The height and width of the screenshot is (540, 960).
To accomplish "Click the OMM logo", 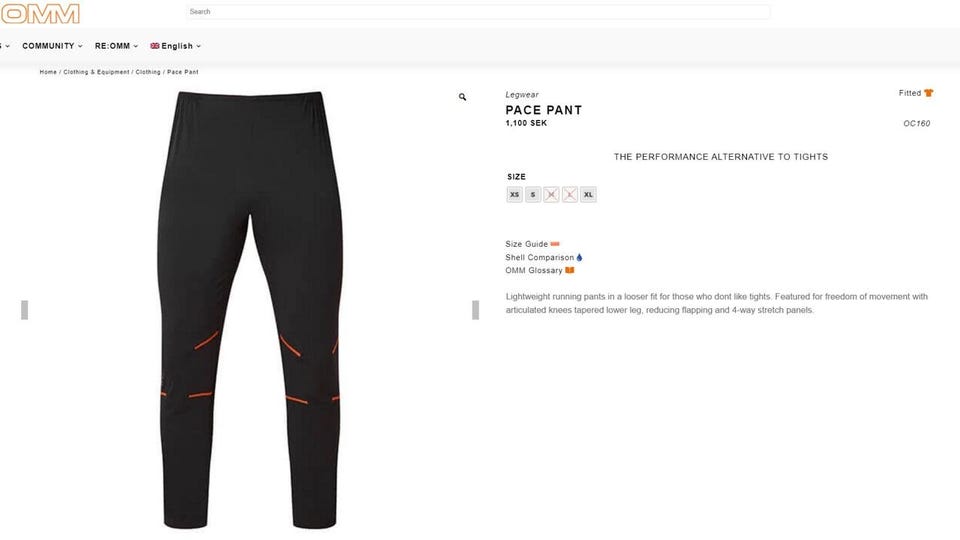I will click(40, 13).
